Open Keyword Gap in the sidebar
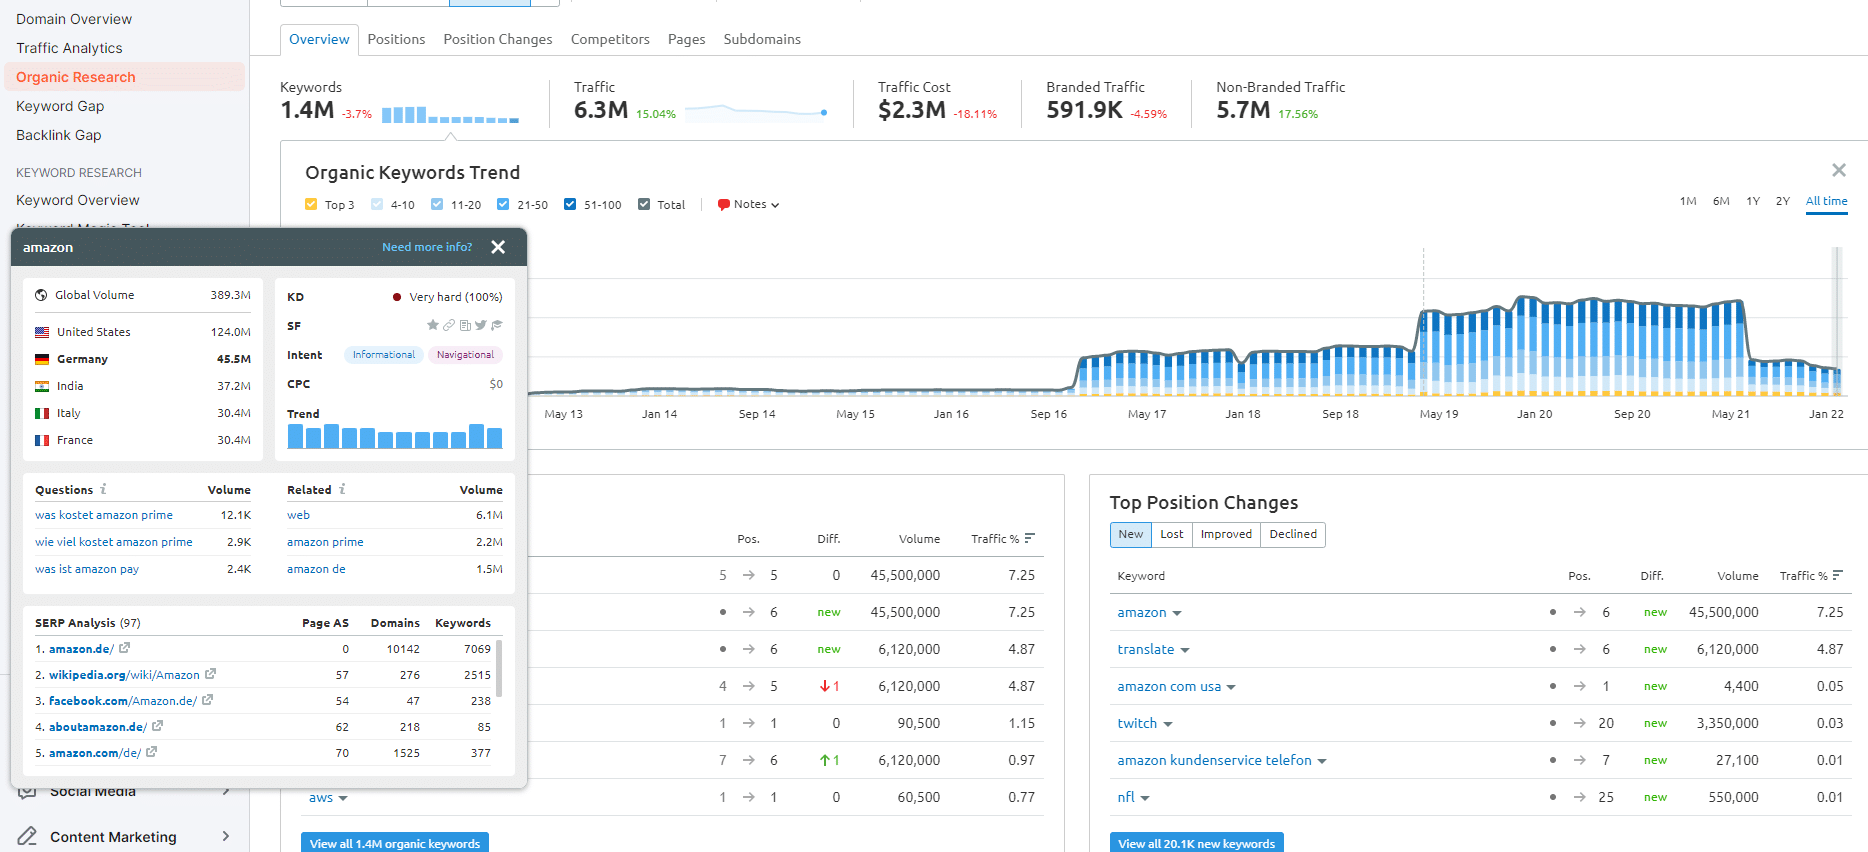The image size is (1868, 852). coord(60,106)
